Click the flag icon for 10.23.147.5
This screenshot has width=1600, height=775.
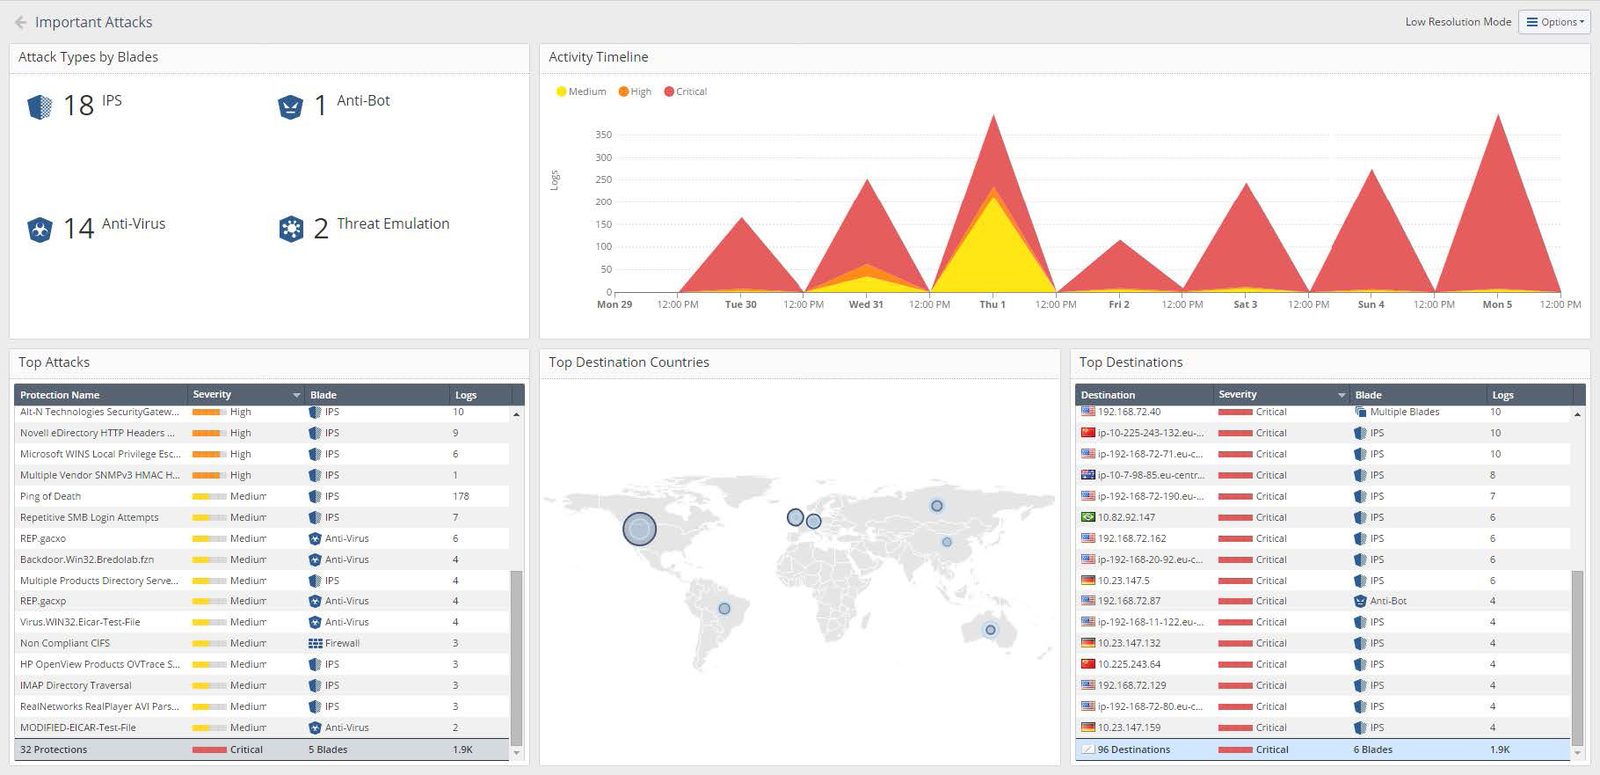[x=1088, y=580]
